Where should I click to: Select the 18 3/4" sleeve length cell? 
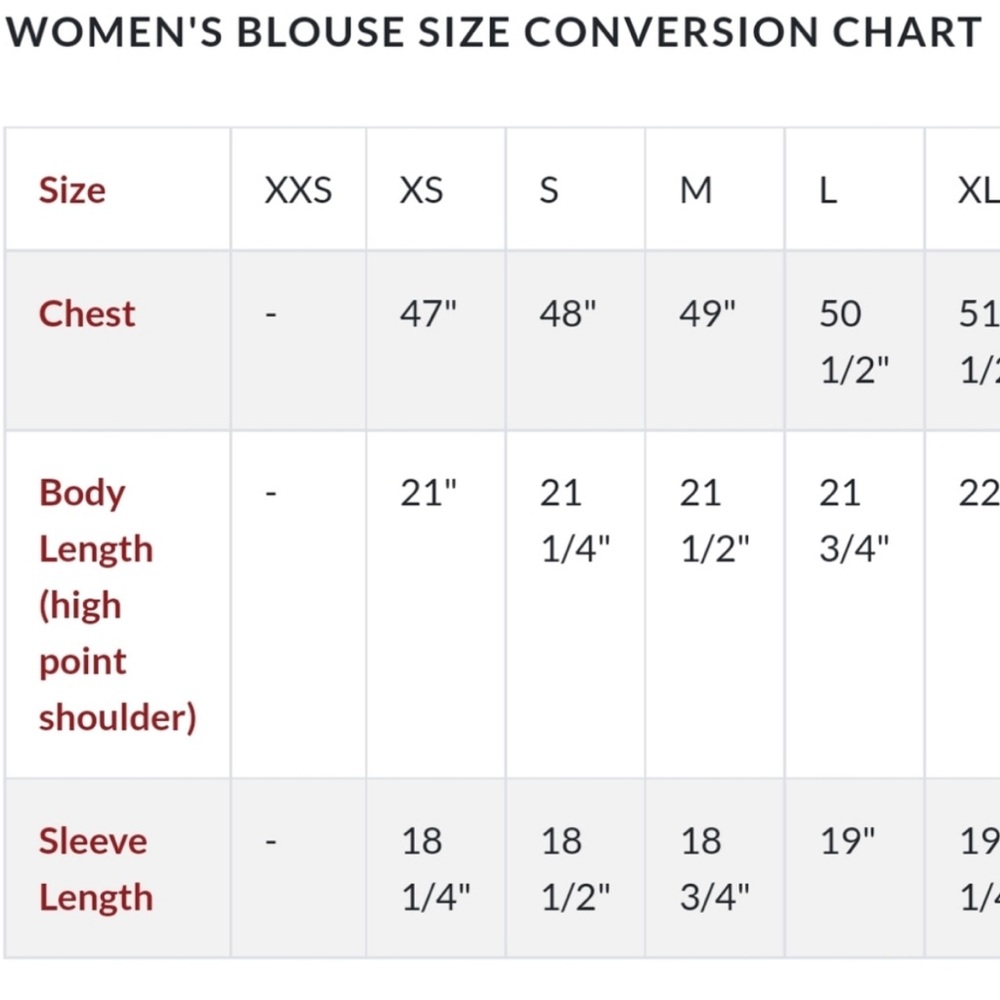tap(714, 869)
